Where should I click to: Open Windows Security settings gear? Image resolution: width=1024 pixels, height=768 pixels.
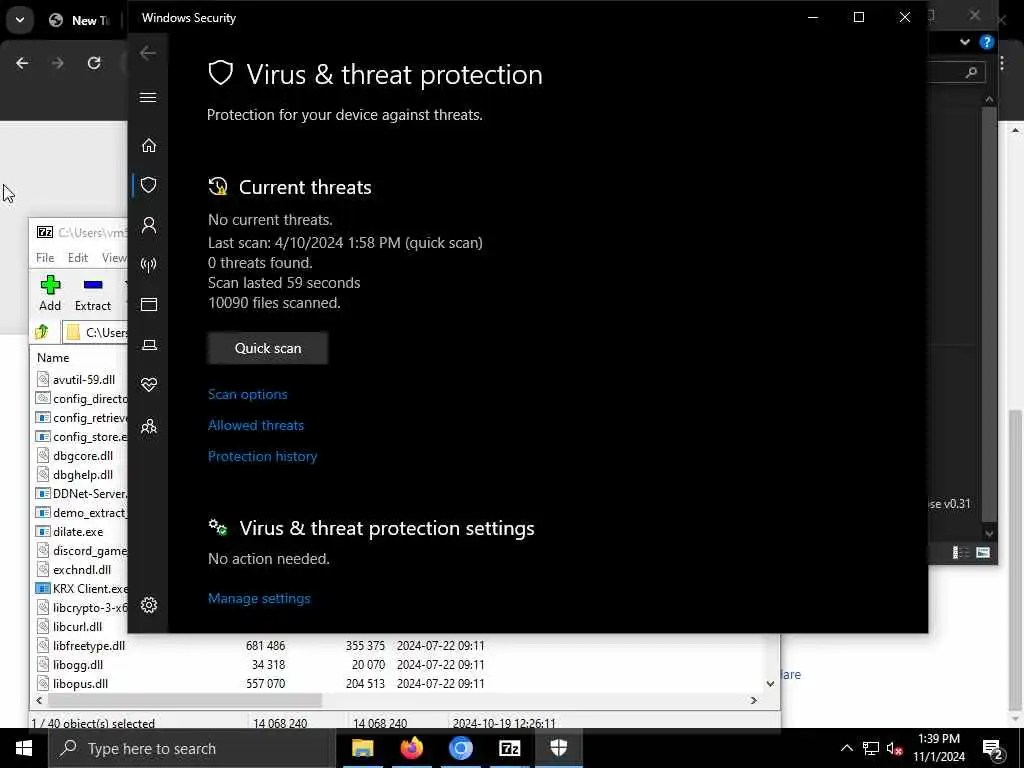pos(149,605)
